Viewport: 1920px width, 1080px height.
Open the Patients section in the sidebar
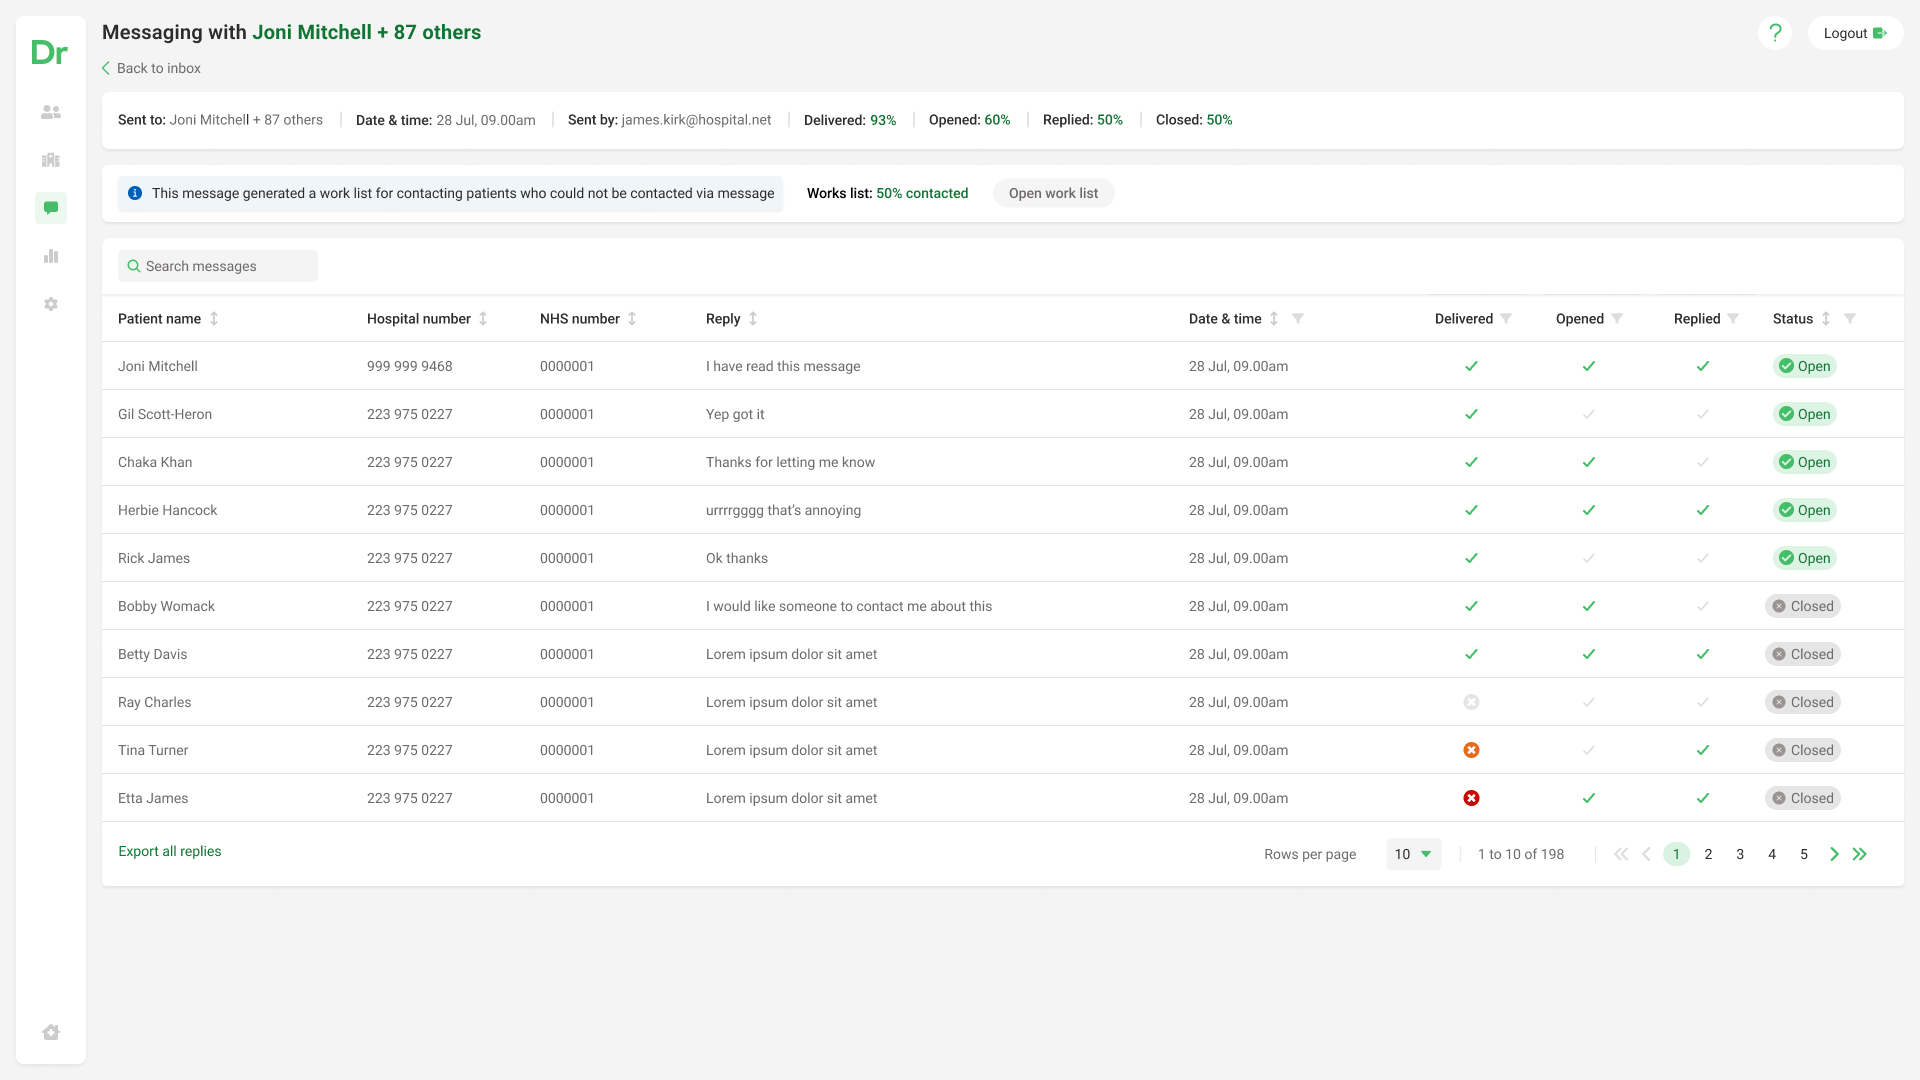click(50, 112)
